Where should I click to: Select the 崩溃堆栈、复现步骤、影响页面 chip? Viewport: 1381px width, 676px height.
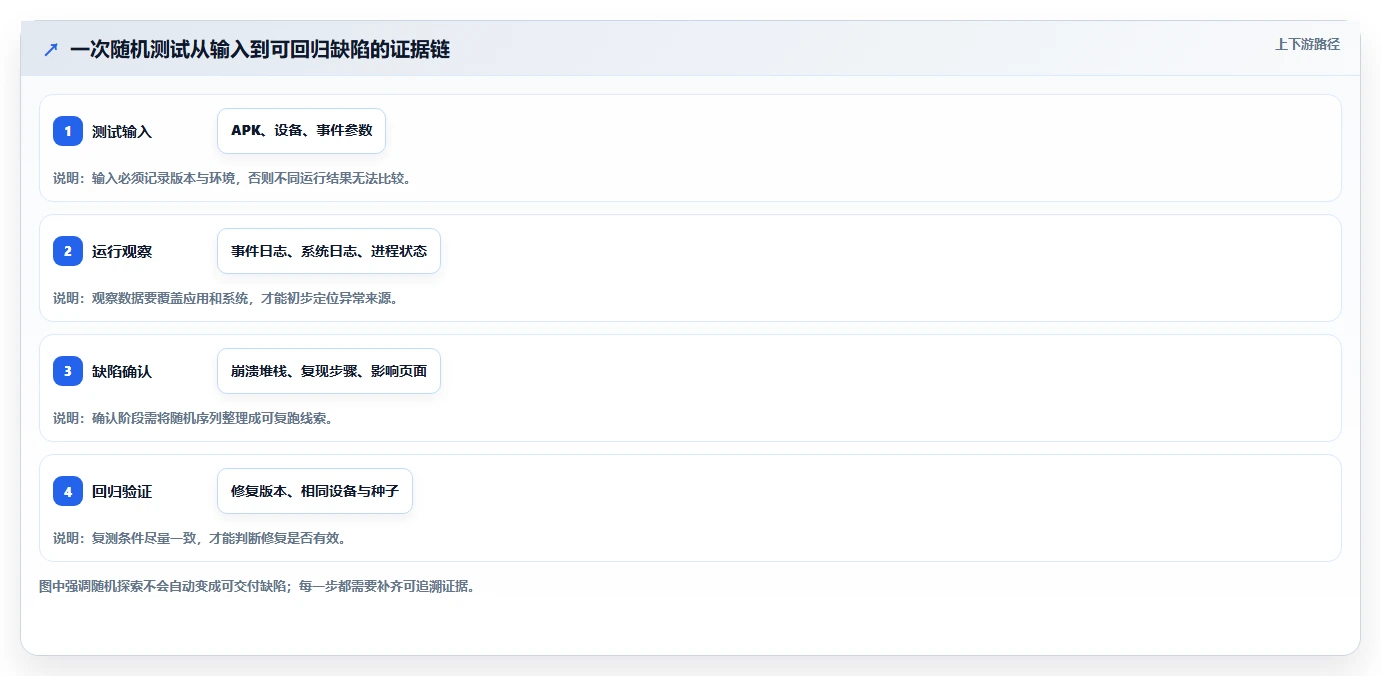[x=329, y=371]
